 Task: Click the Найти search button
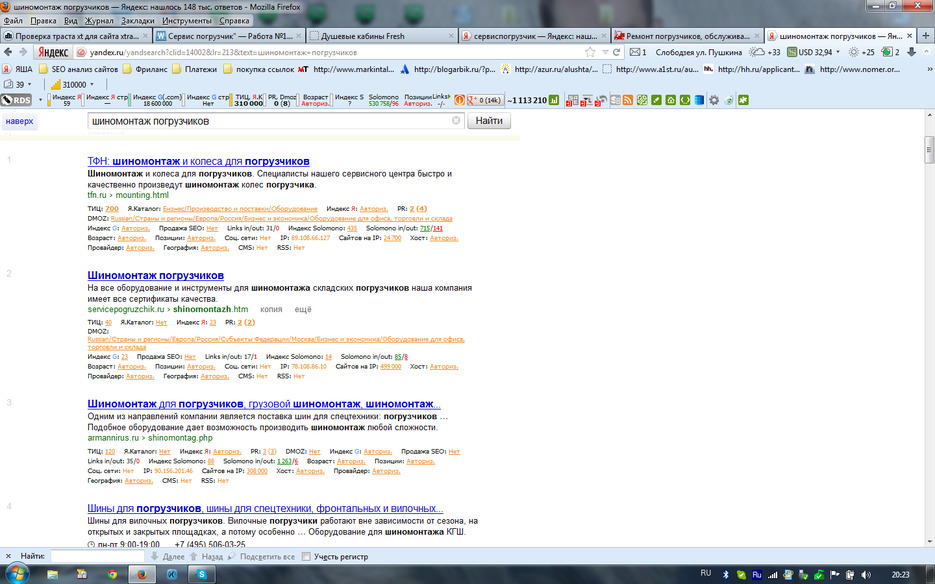[489, 120]
